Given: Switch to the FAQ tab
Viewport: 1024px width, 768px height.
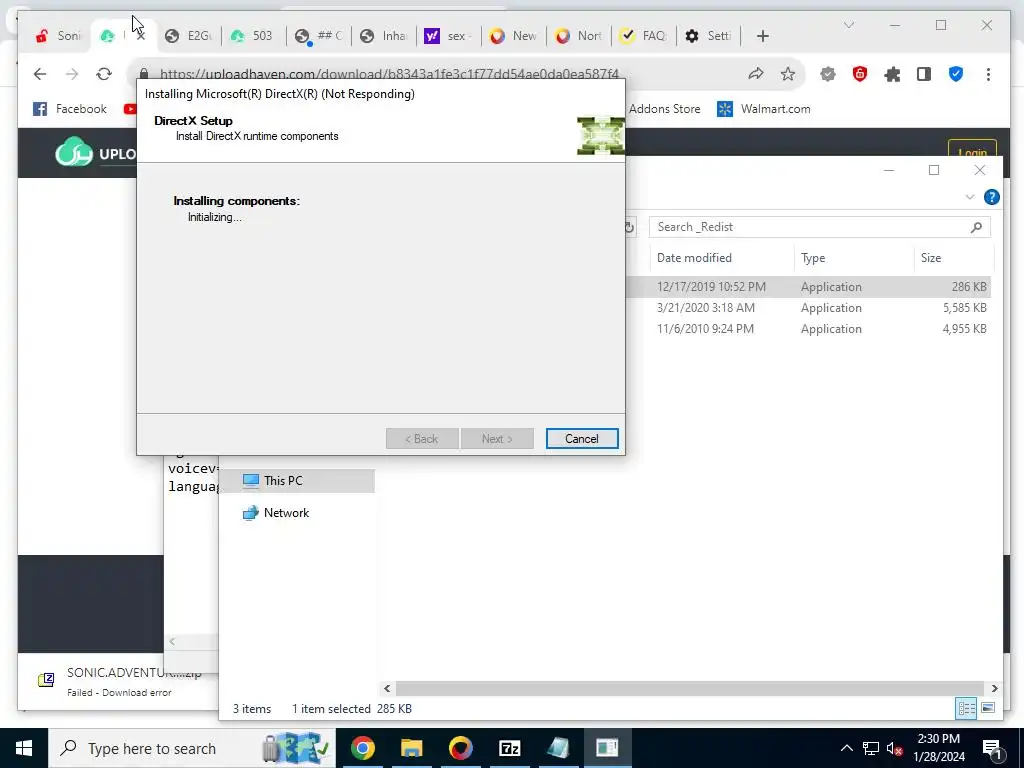Looking at the screenshot, I should click(643, 36).
